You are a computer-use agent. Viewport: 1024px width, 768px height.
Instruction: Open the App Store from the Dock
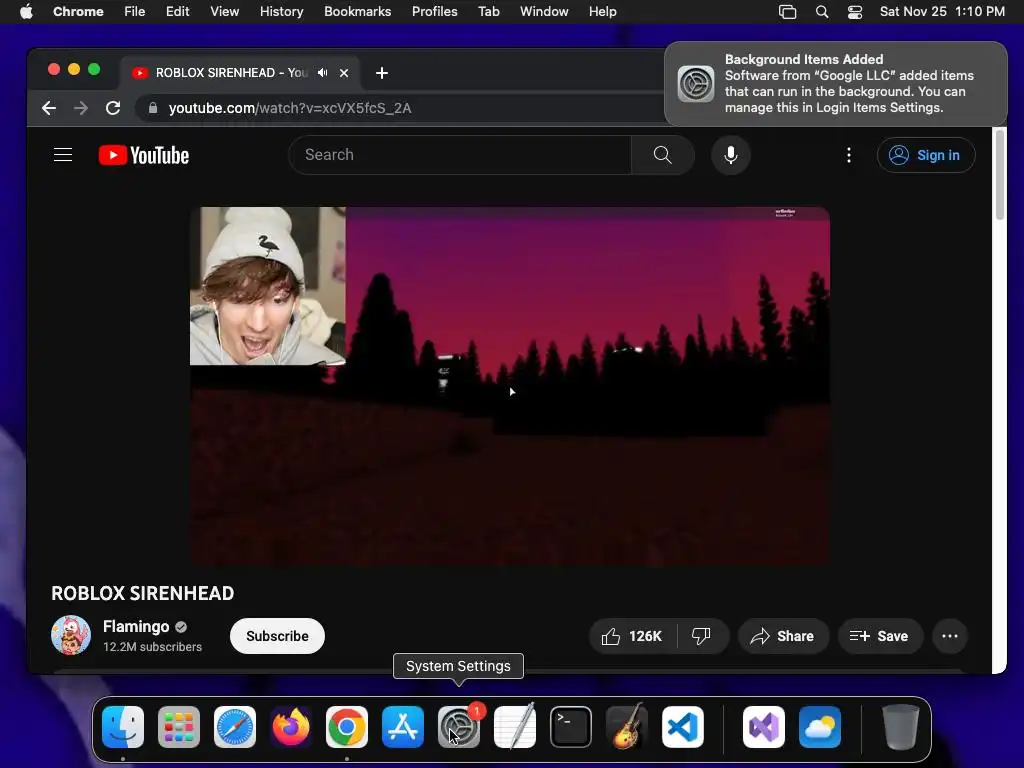[x=403, y=727]
